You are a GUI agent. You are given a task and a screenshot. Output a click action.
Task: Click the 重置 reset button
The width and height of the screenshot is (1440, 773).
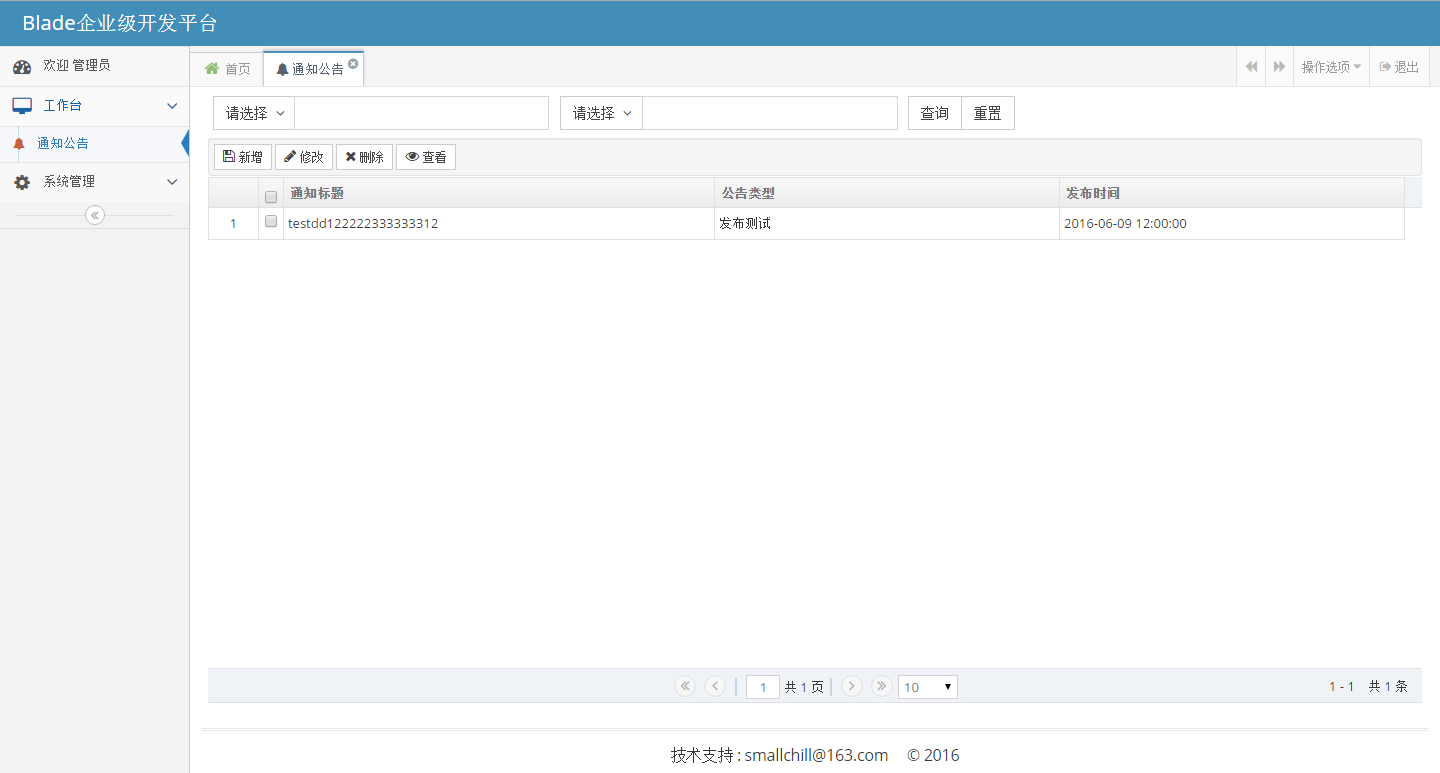click(988, 113)
